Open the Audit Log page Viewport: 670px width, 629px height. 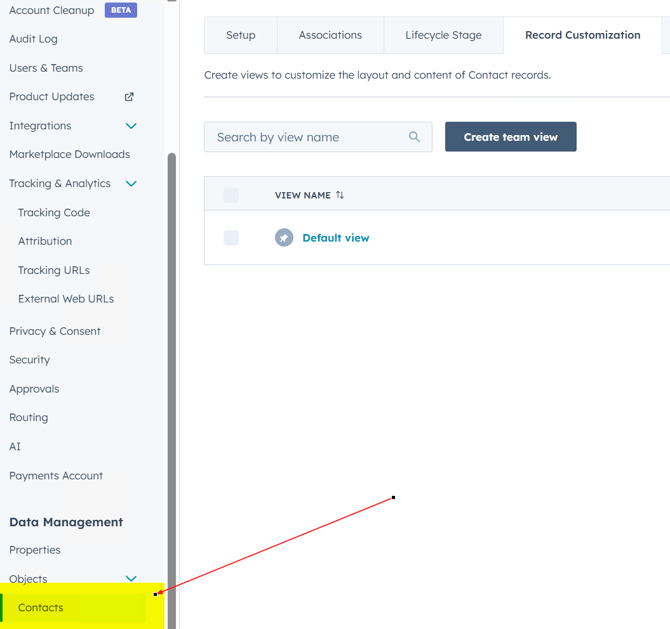pyautogui.click(x=33, y=39)
